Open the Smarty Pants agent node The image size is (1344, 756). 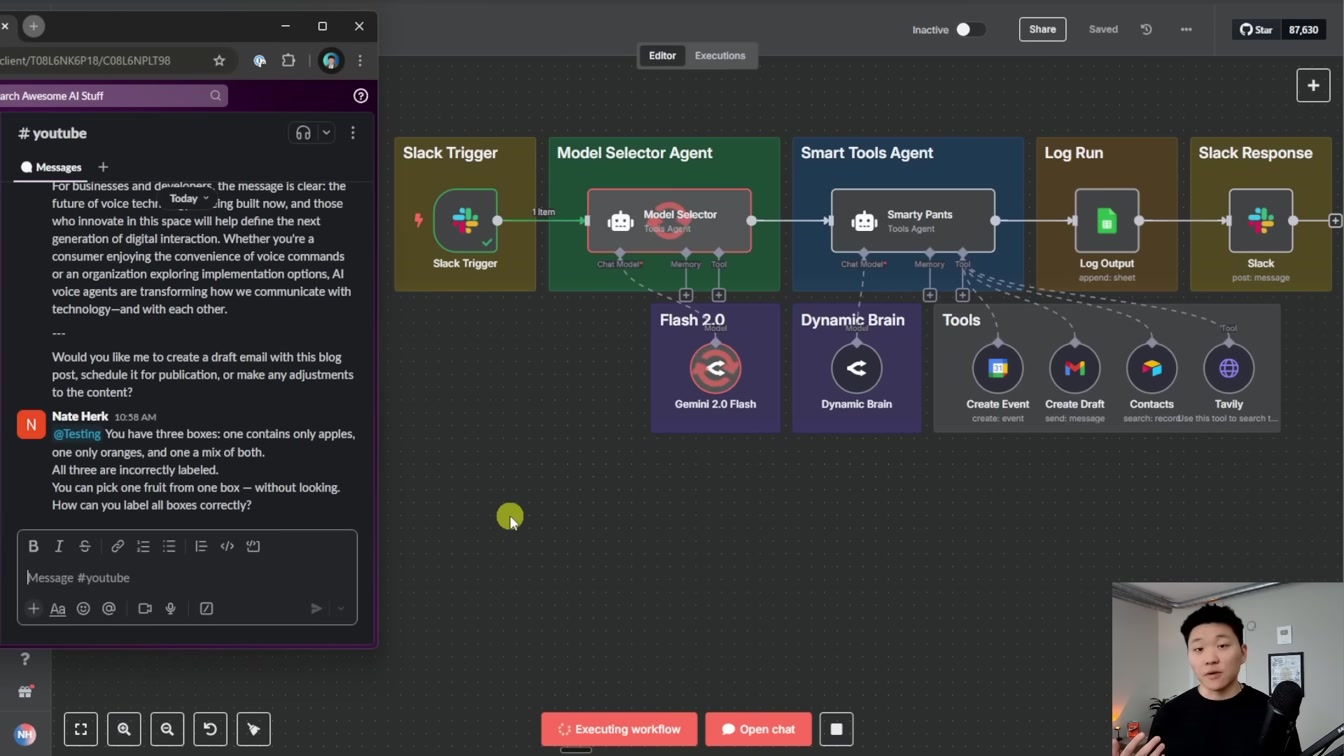913,220
